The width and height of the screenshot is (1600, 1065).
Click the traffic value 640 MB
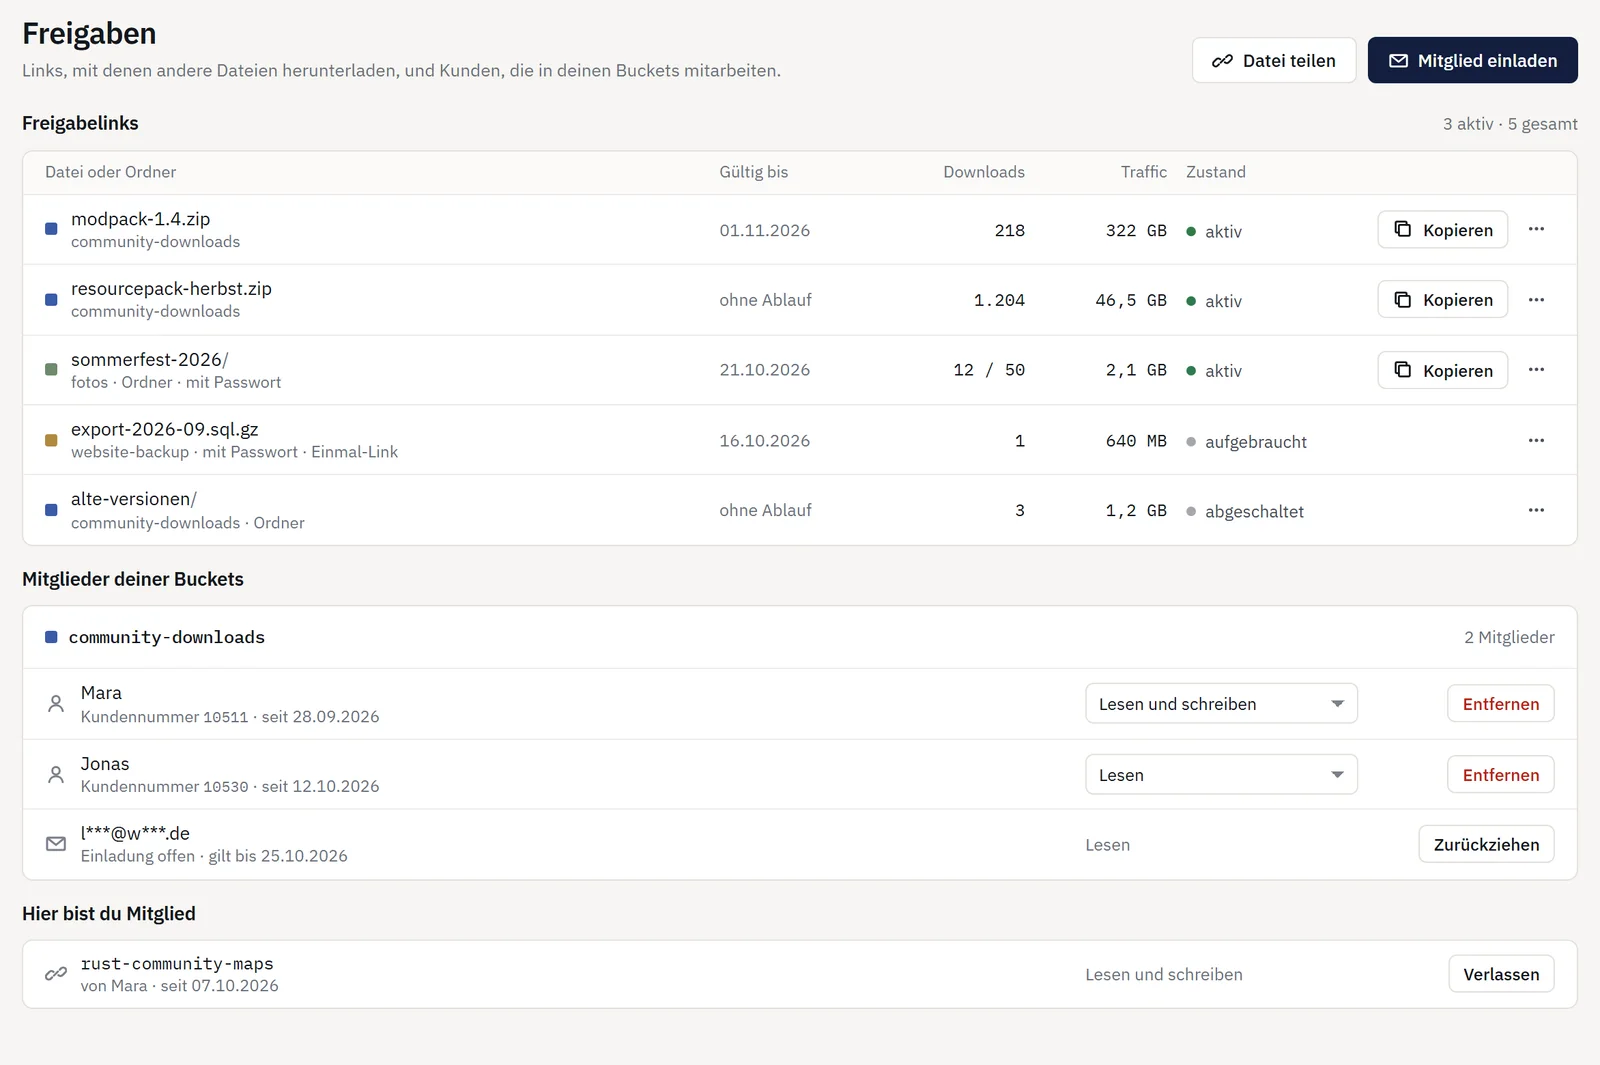[x=1136, y=441]
